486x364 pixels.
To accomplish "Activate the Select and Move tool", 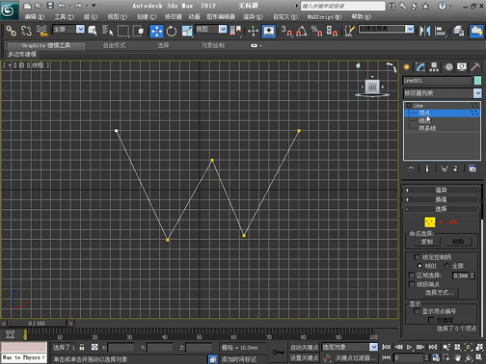I will coord(156,31).
